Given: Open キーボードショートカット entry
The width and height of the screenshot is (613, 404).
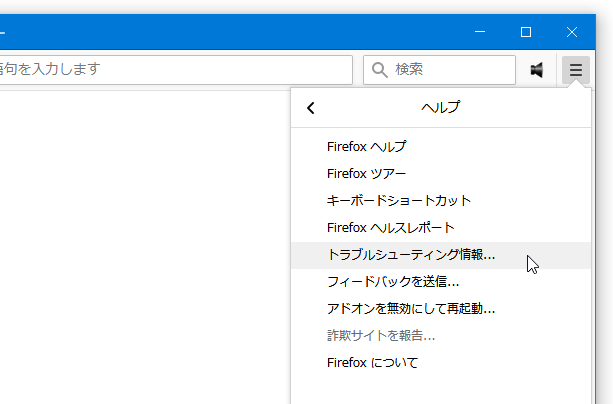Looking at the screenshot, I should [441, 201].
